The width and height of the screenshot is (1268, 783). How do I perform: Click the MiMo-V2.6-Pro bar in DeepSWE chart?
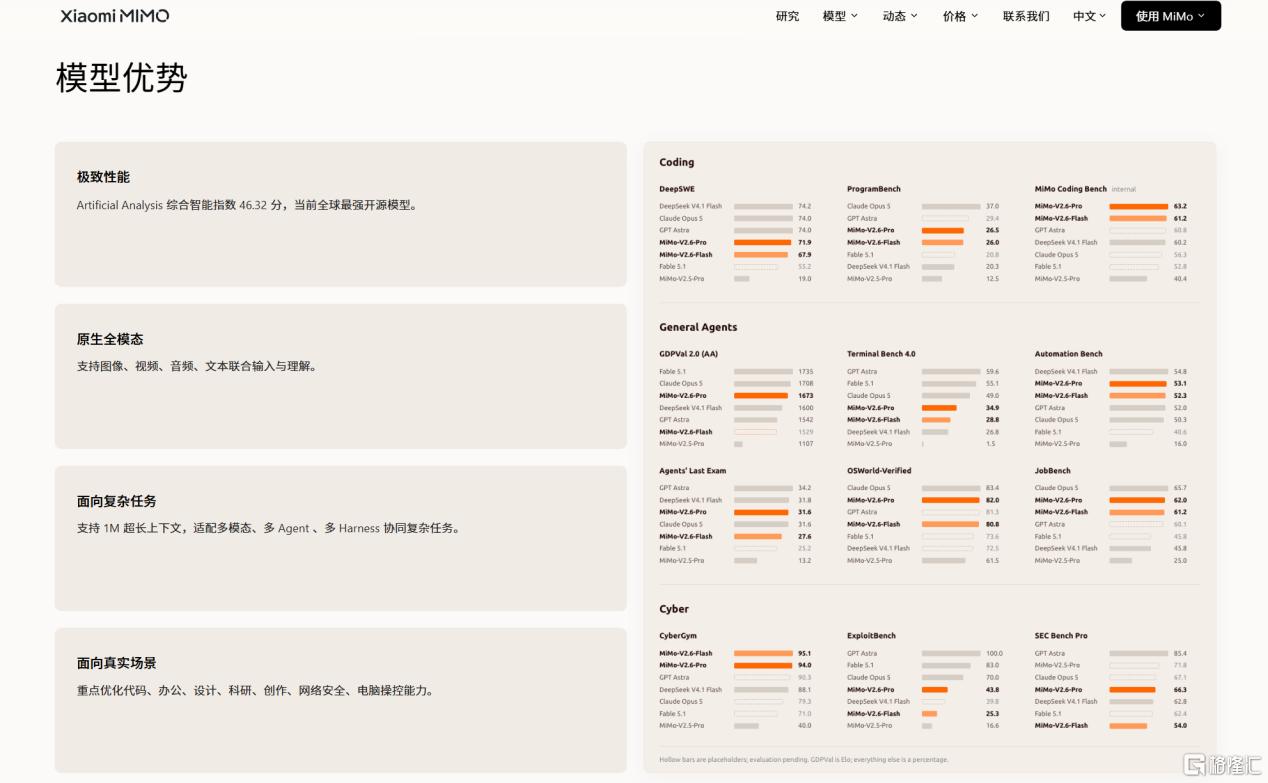pyautogui.click(x=763, y=242)
